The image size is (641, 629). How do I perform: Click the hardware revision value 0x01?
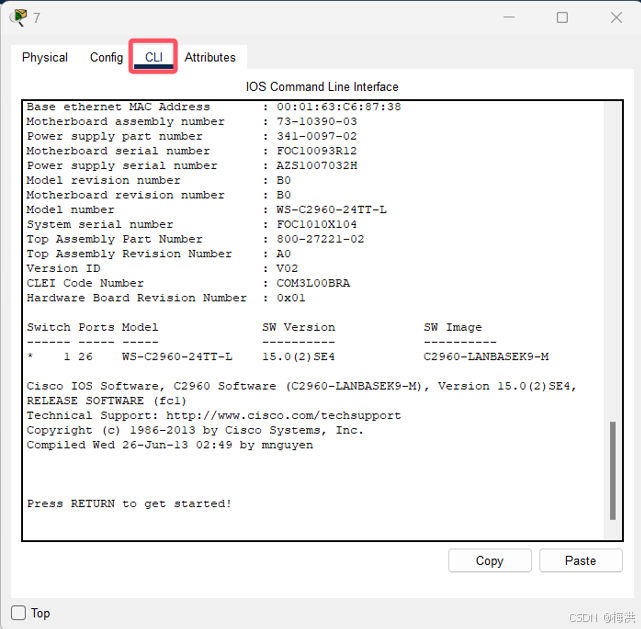tap(291, 298)
